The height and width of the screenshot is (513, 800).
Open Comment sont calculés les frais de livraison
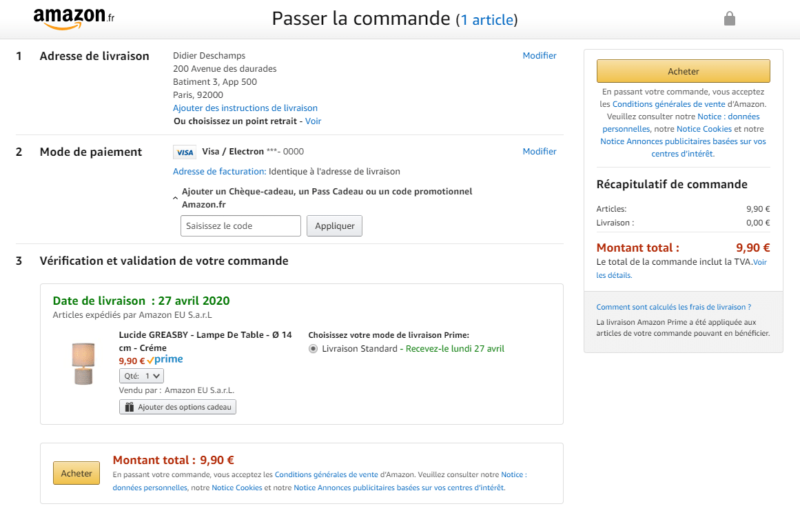(673, 307)
